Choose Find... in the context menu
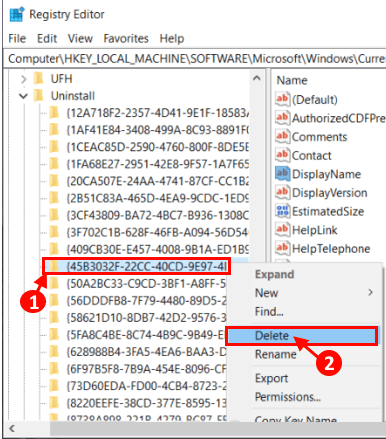This screenshot has width=386, height=439. click(x=269, y=312)
